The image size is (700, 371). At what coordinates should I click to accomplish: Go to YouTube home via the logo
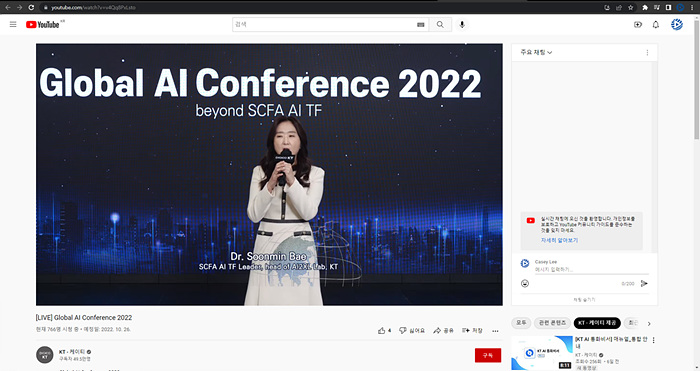pyautogui.click(x=42, y=25)
